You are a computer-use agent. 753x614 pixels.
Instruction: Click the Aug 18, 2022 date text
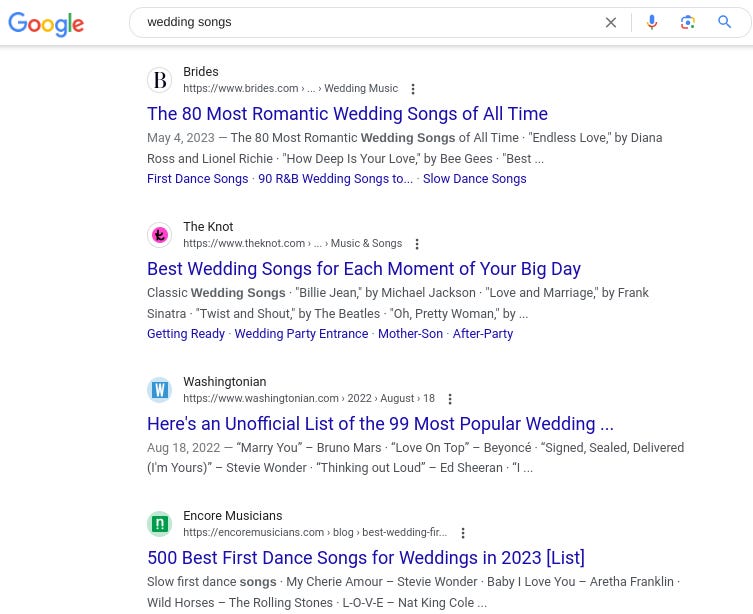click(x=183, y=448)
